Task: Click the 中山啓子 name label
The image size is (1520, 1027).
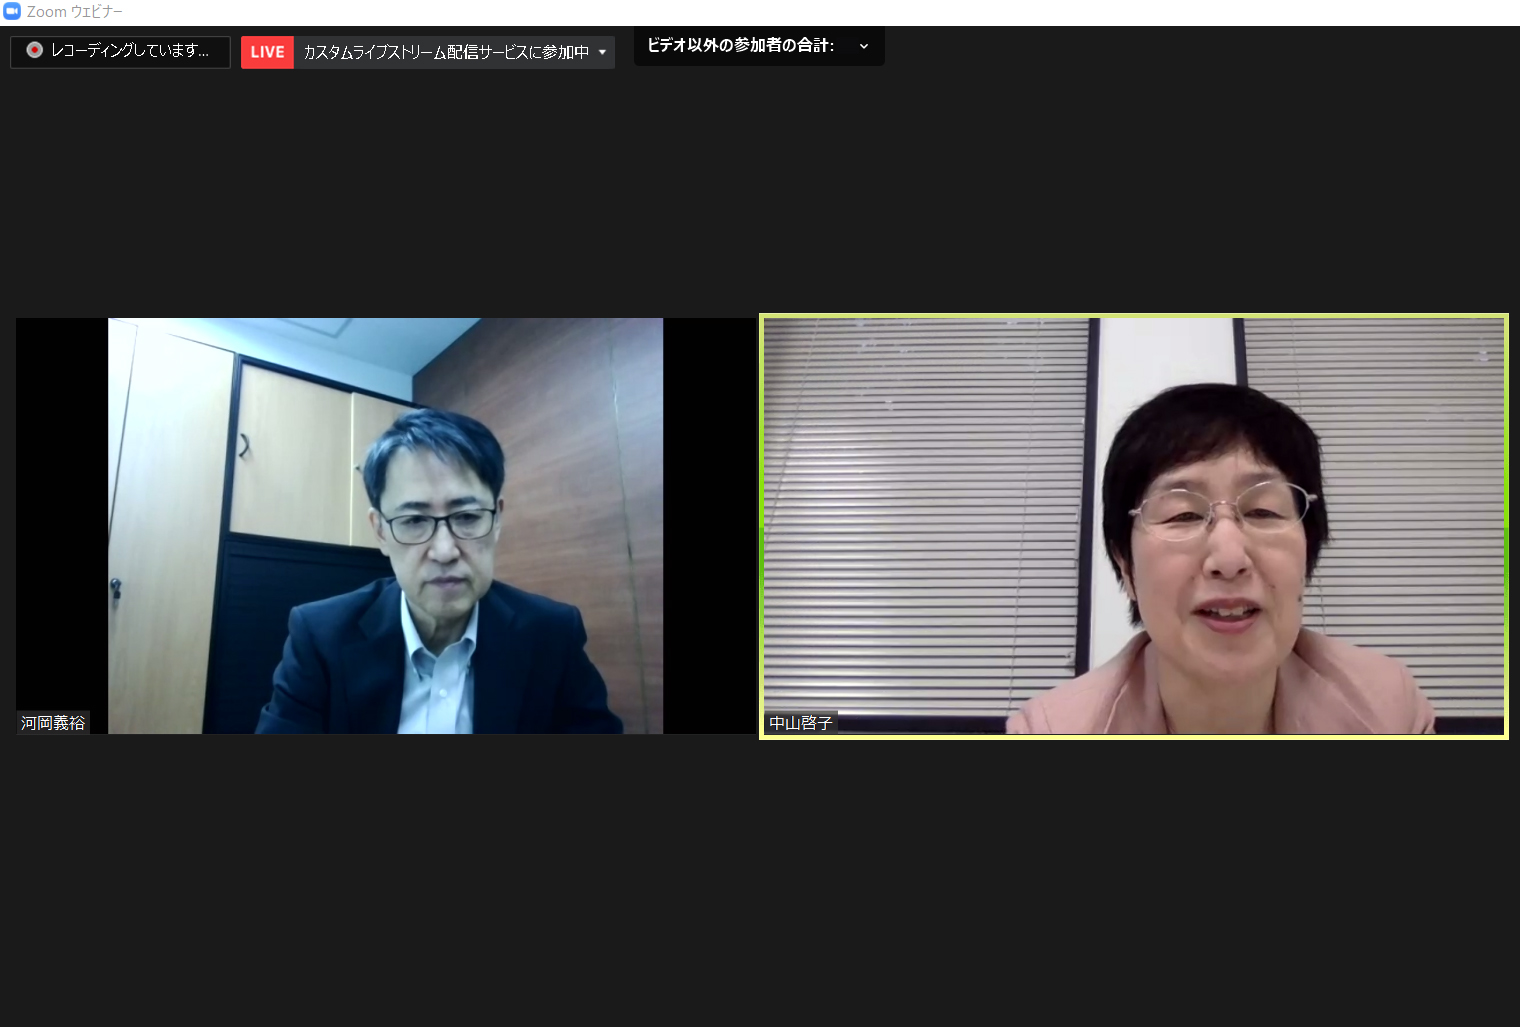Action: (x=801, y=723)
